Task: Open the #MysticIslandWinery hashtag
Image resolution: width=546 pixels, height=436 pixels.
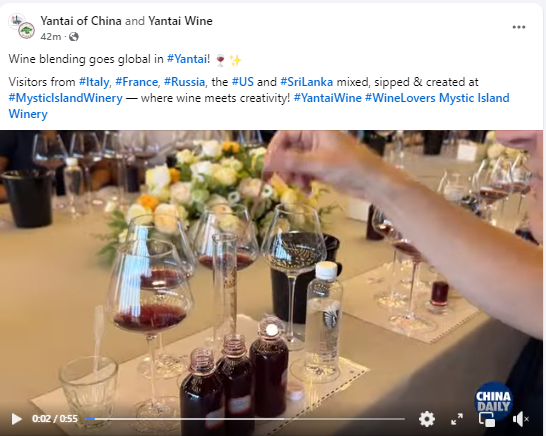Action: coord(65,98)
